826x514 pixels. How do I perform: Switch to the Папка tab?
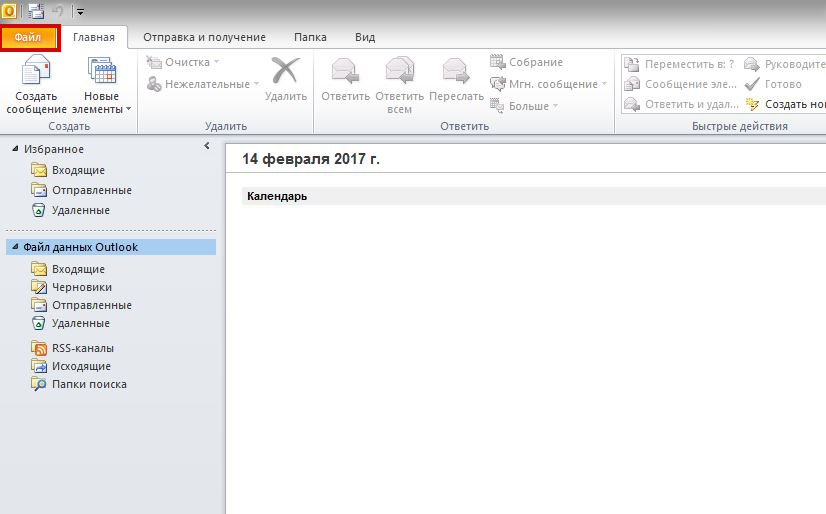tap(310, 37)
